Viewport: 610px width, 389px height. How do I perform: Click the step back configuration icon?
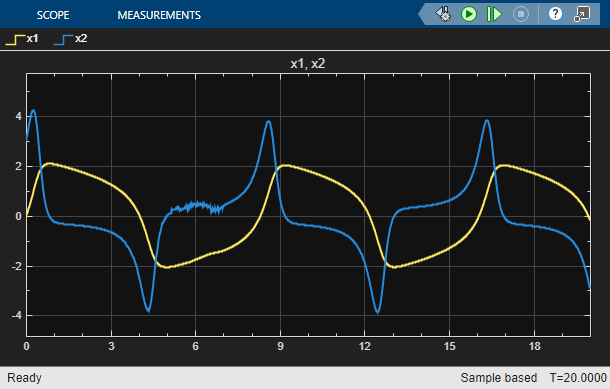[x=443, y=14]
